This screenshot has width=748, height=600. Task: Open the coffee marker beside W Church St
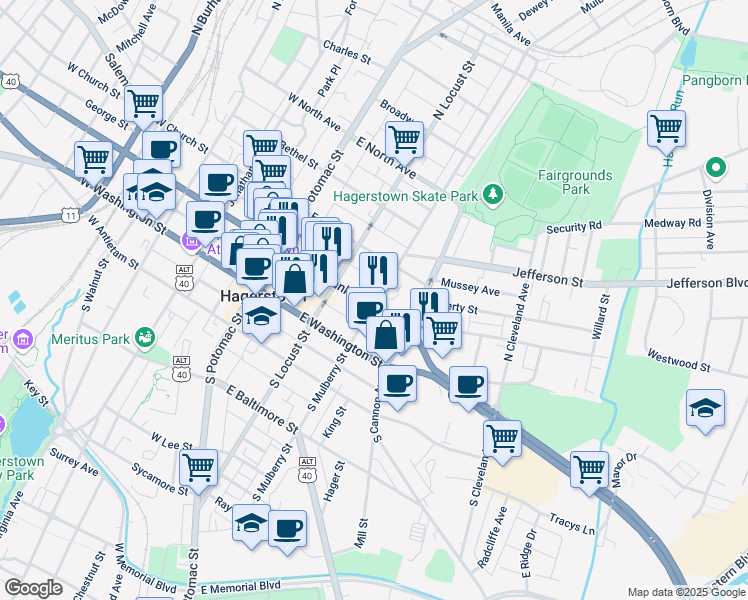162,149
